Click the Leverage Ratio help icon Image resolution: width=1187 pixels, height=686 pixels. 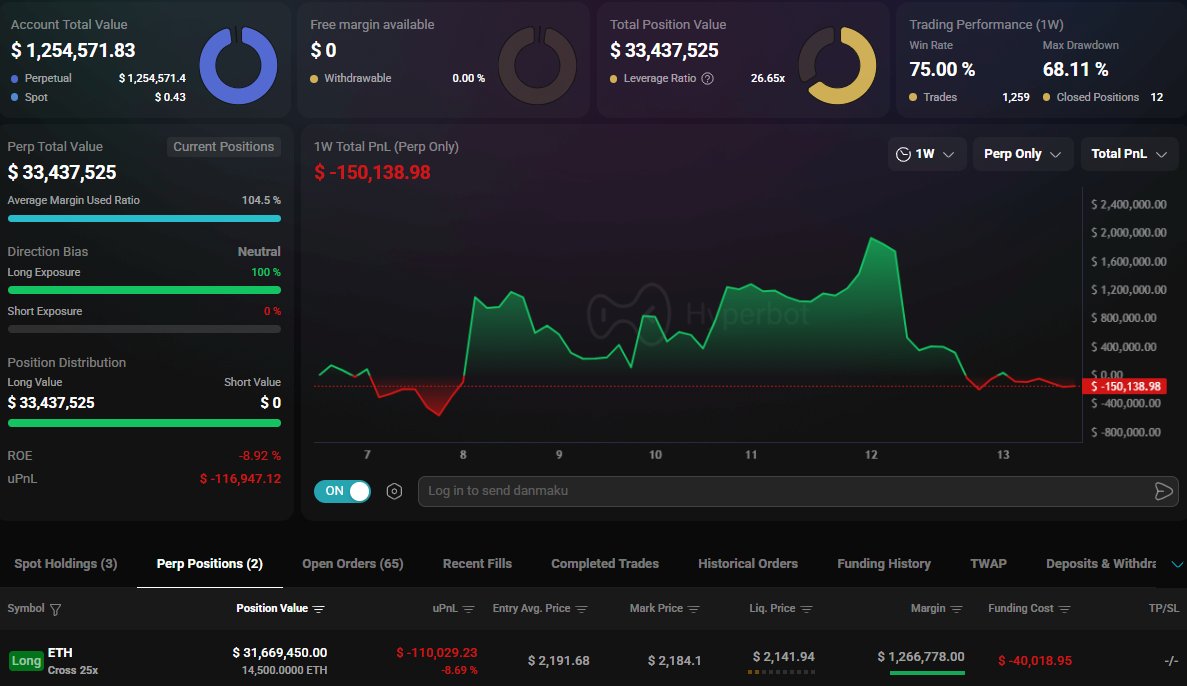pos(708,78)
